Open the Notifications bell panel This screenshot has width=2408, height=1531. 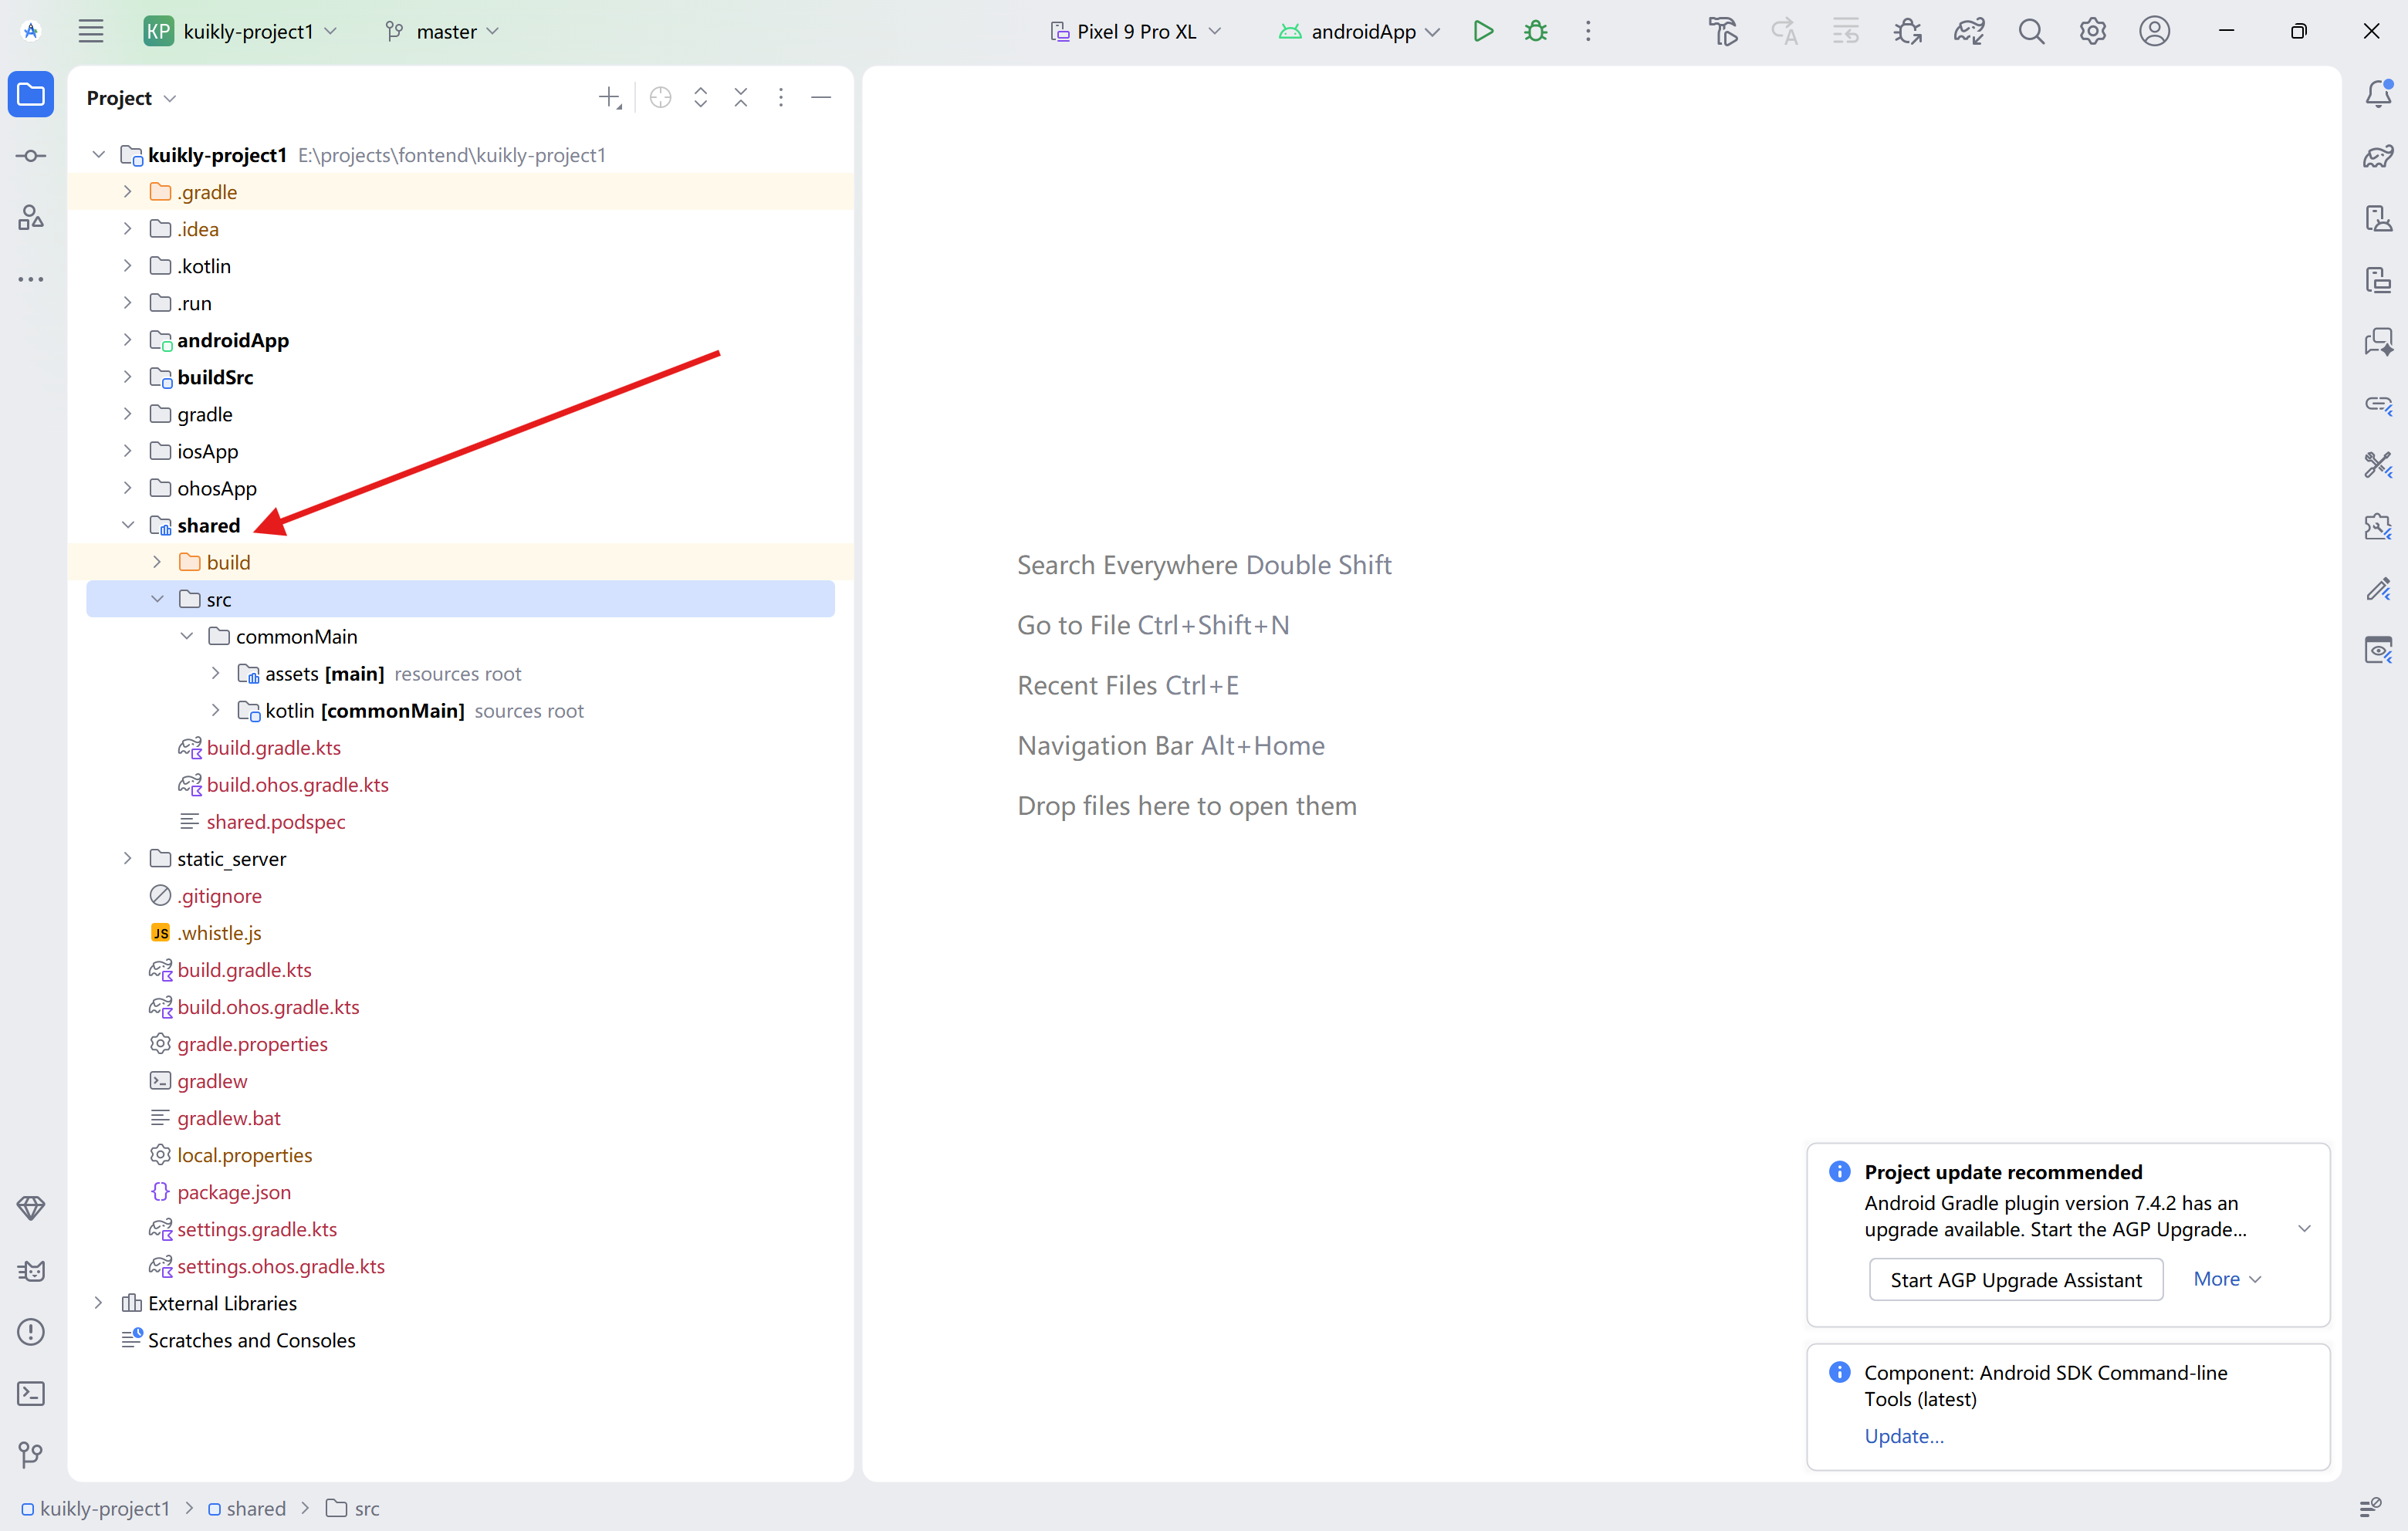click(x=2378, y=95)
